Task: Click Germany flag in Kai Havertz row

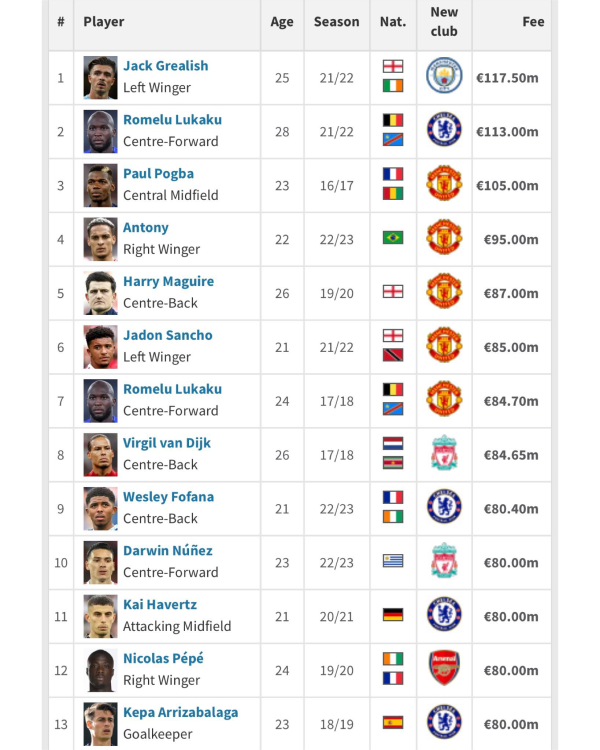Action: point(393,615)
